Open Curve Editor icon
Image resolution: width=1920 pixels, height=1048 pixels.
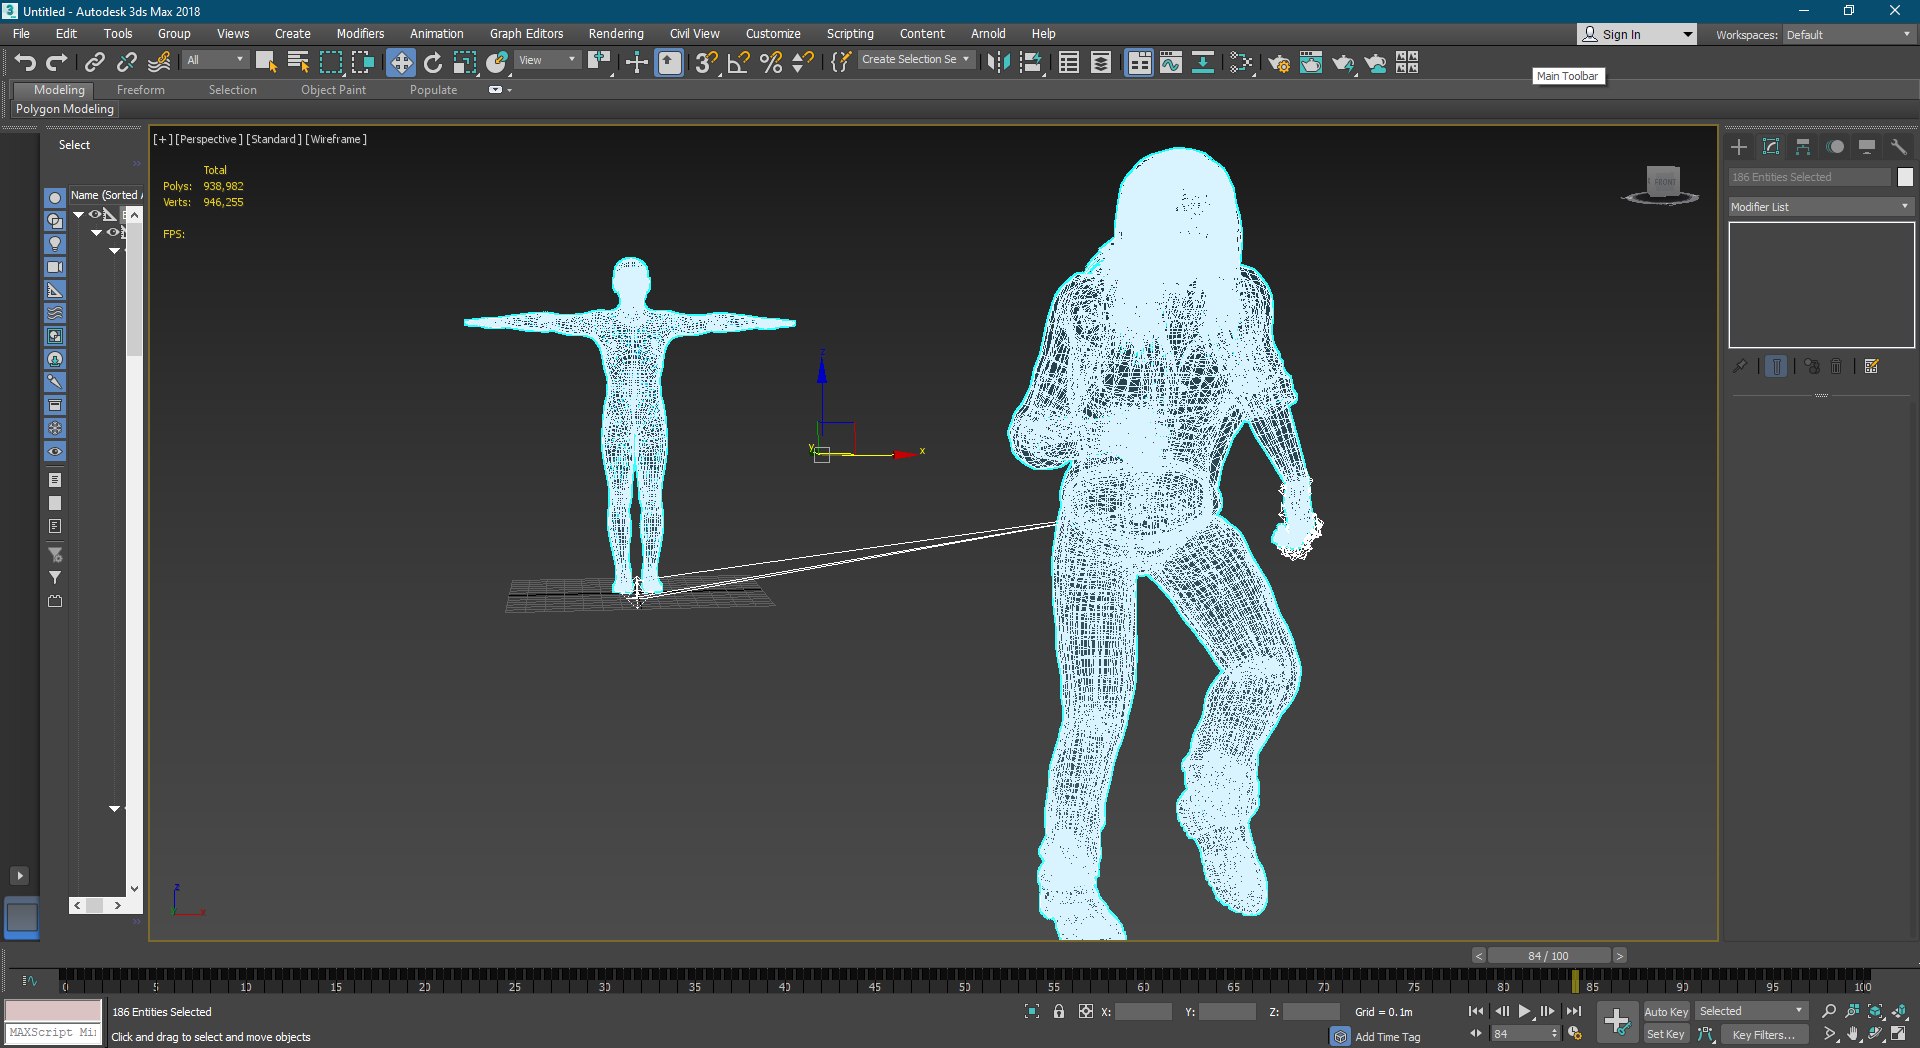click(x=1171, y=63)
